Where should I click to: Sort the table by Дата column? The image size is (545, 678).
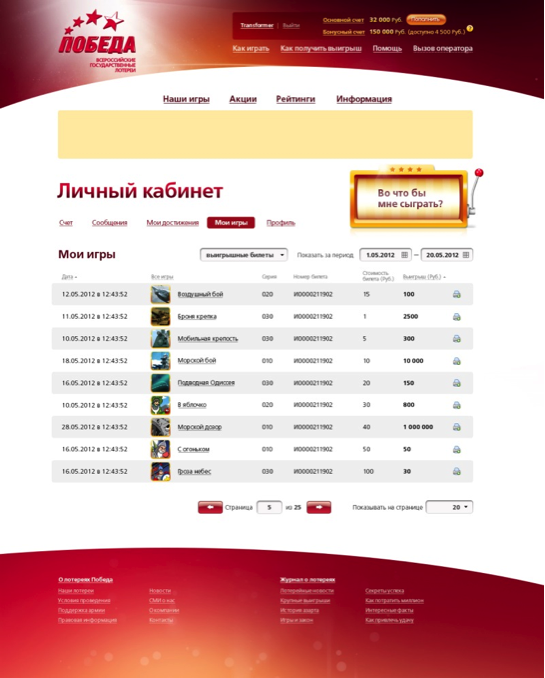[x=69, y=277]
